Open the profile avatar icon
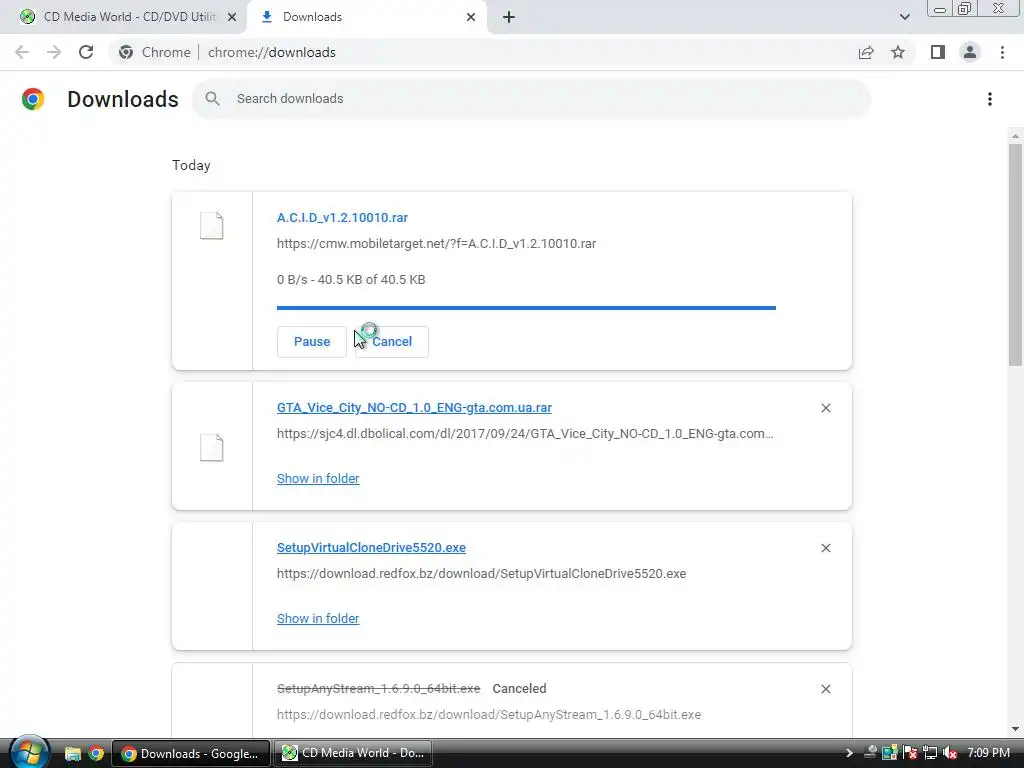 pyautogui.click(x=970, y=52)
